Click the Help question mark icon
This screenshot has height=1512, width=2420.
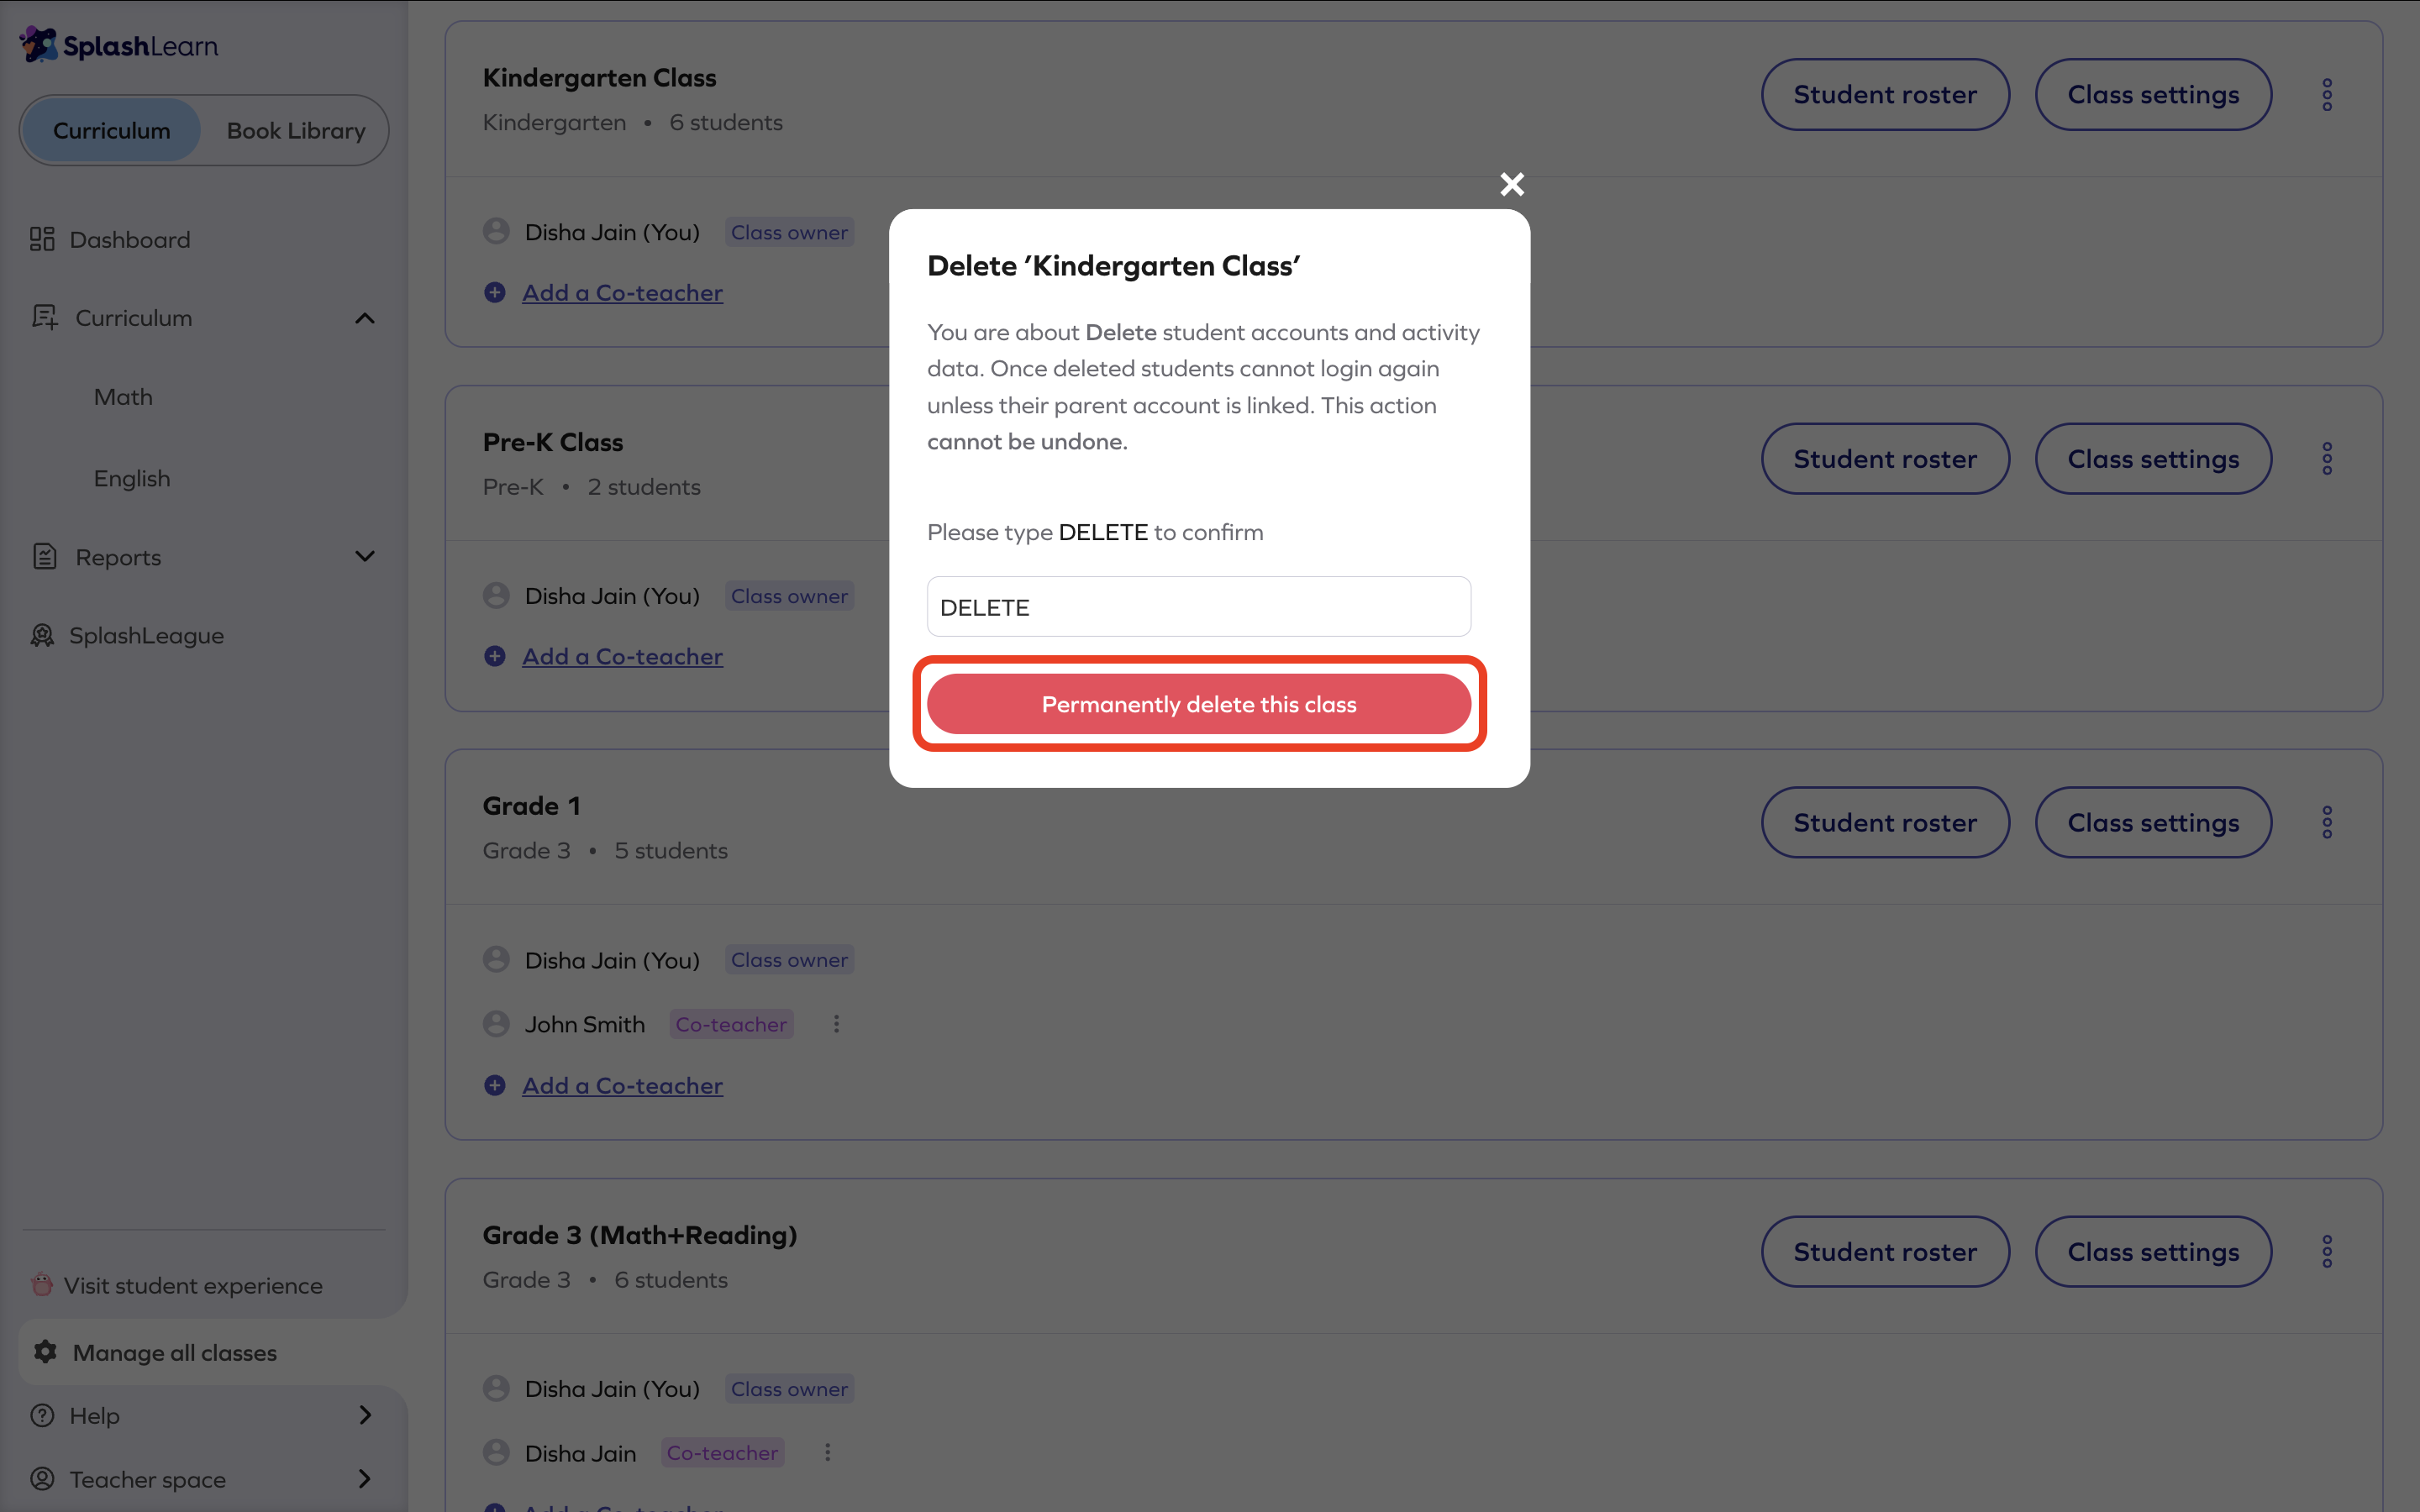[x=42, y=1415]
